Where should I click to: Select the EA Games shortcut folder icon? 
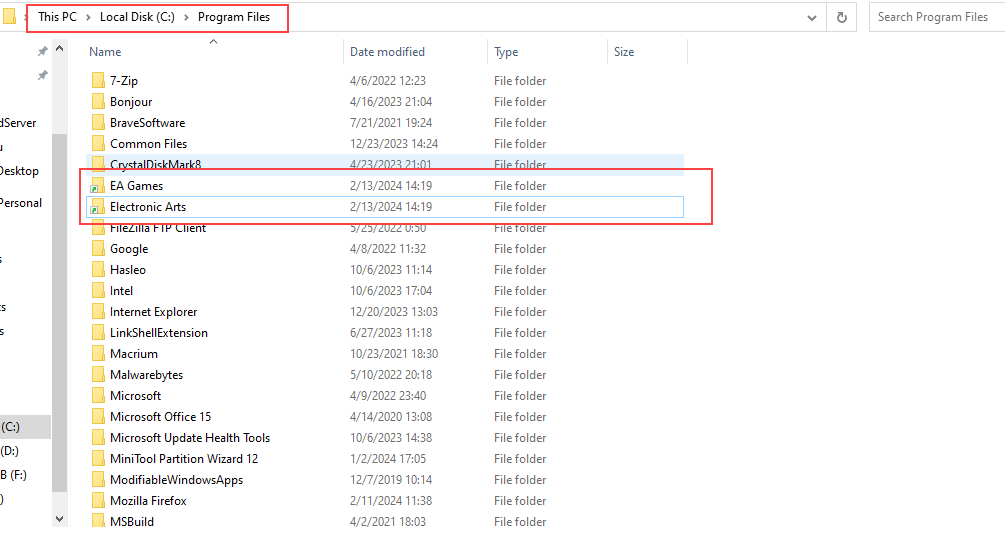(97, 186)
